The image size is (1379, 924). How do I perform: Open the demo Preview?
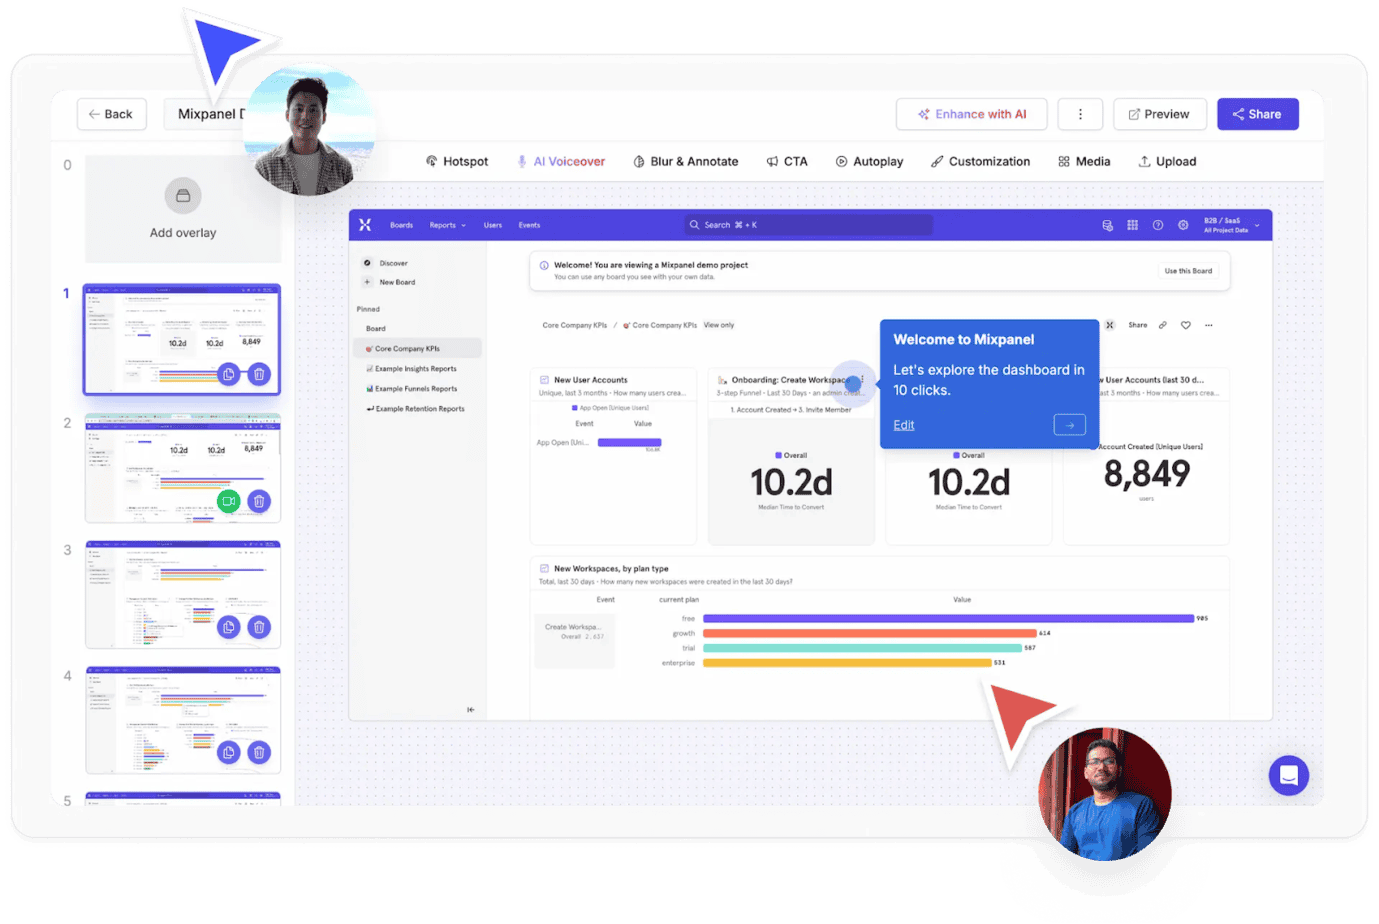point(1159,114)
